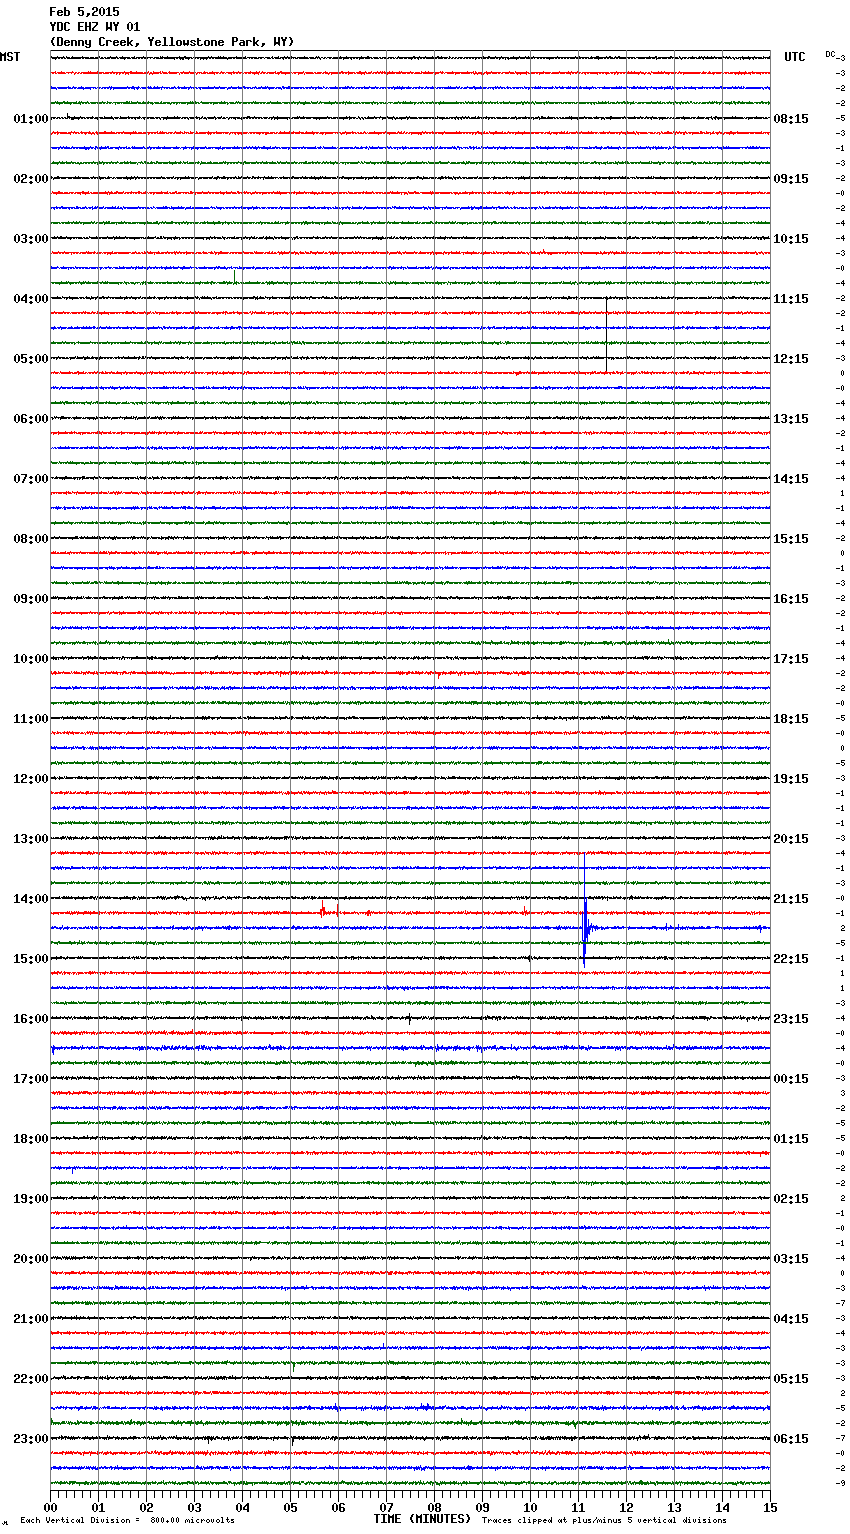Screen dimensions: 850x1534
Task: Click the 09:15 UTC time label
Action: click(791, 179)
